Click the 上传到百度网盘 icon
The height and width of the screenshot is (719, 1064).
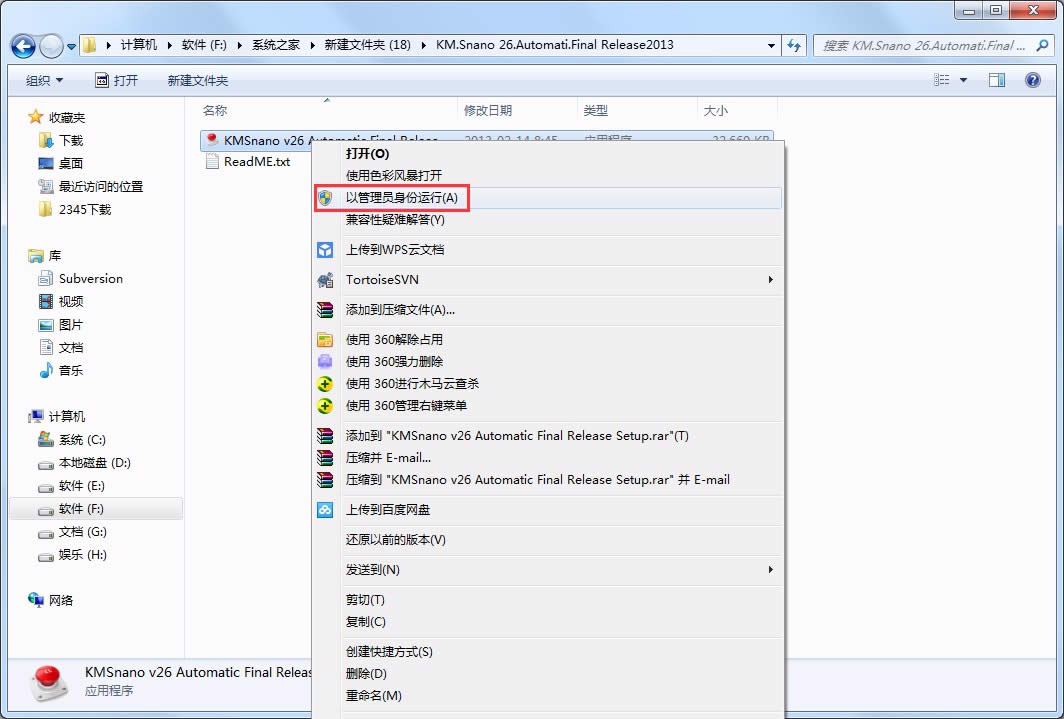[x=325, y=510]
